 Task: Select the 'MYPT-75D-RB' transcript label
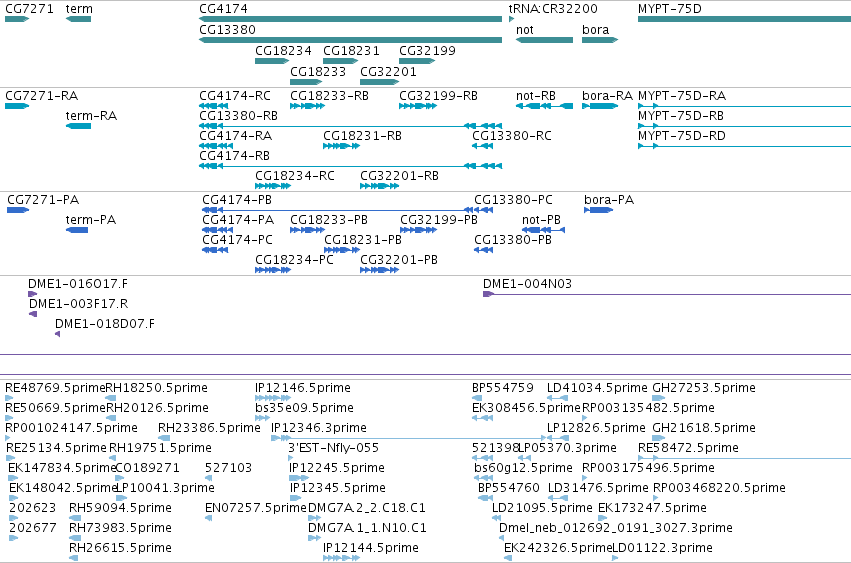(681, 116)
